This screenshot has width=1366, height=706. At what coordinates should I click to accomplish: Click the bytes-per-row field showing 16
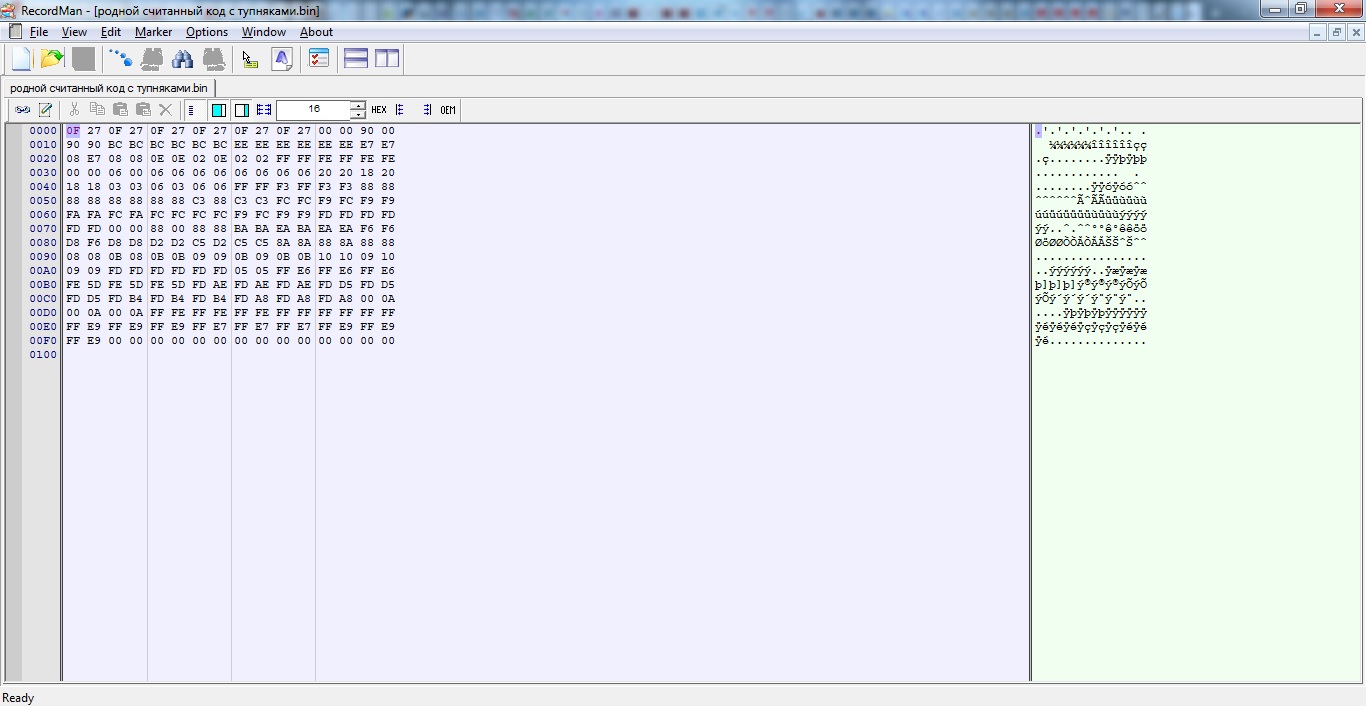313,110
